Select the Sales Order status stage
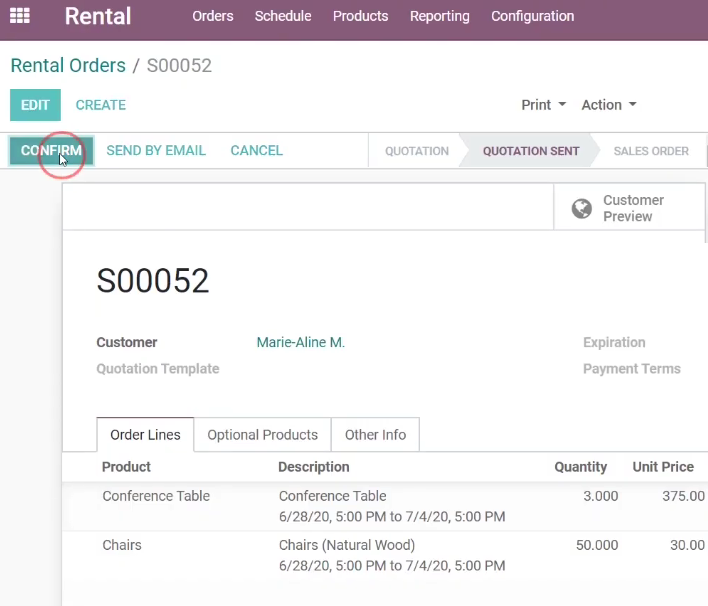 [x=651, y=151]
